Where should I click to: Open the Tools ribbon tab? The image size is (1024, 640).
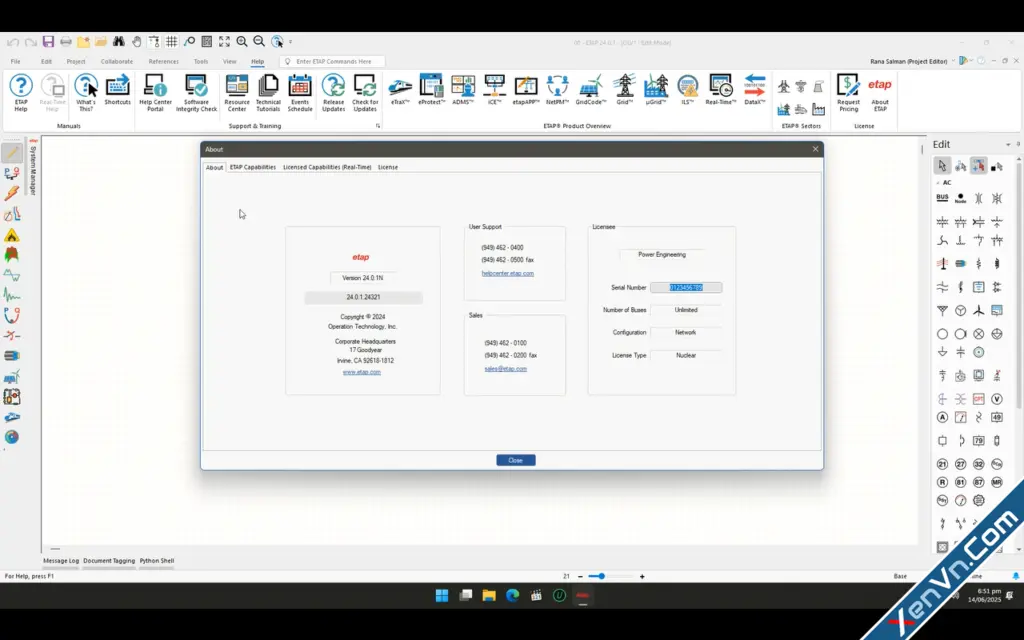point(200,61)
